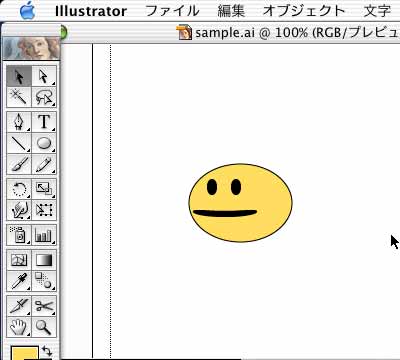Viewport: 400px width, 360px height.
Task: Click the swap fill and stroke arrows
Action: coord(47,351)
